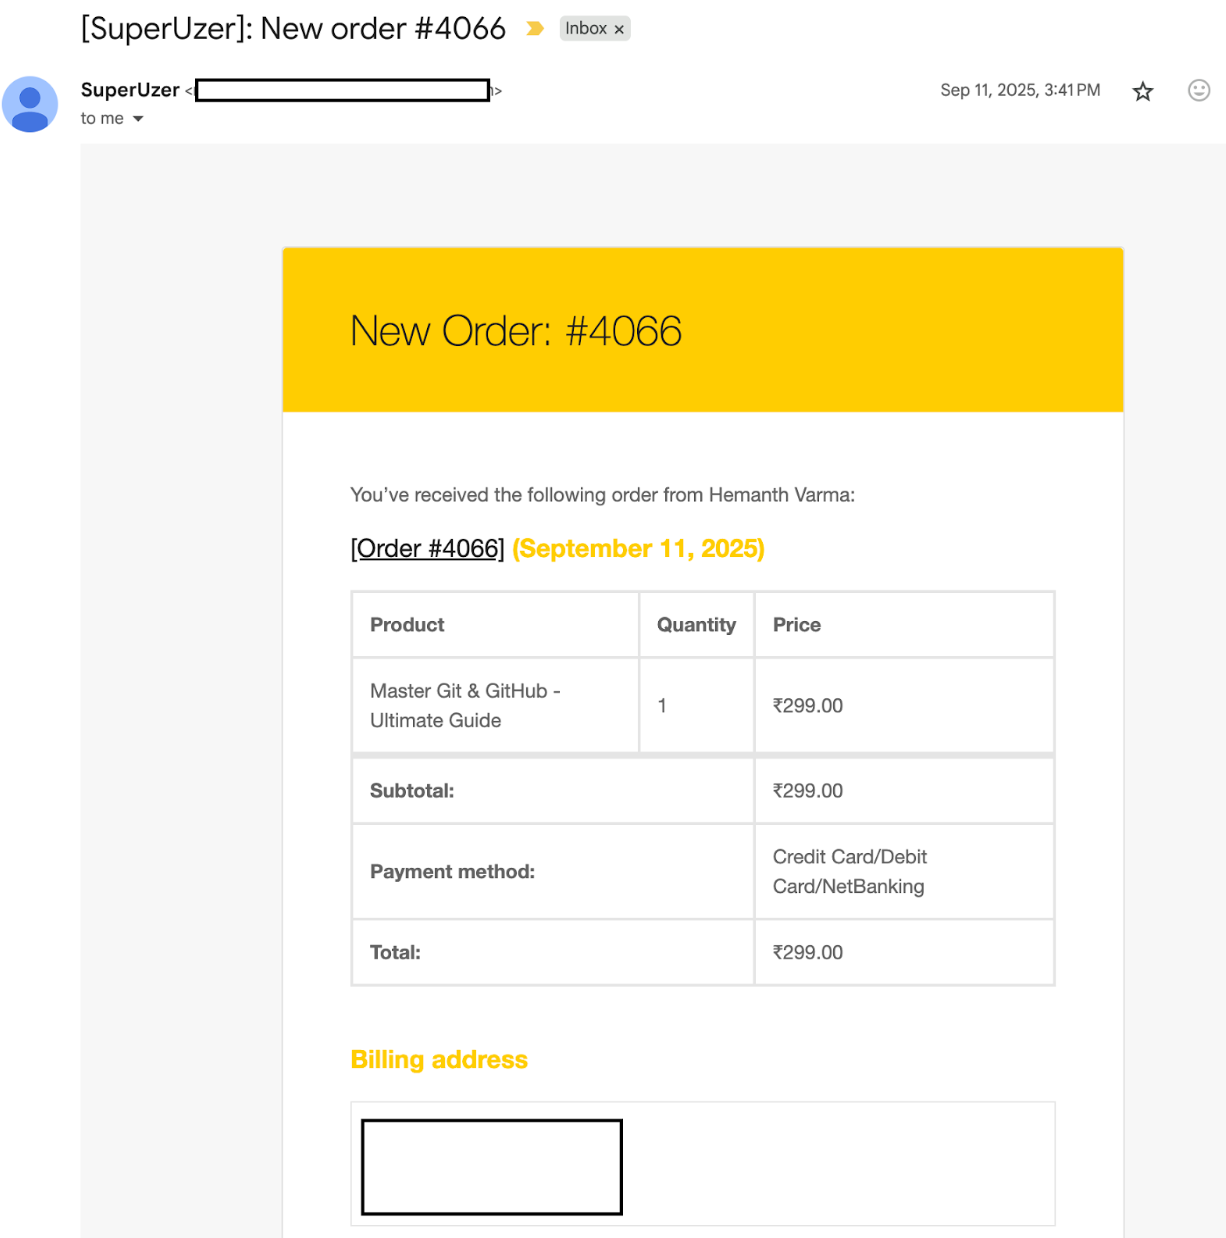The width and height of the screenshot is (1226, 1238).
Task: Click the email subject line text
Action: click(x=293, y=29)
